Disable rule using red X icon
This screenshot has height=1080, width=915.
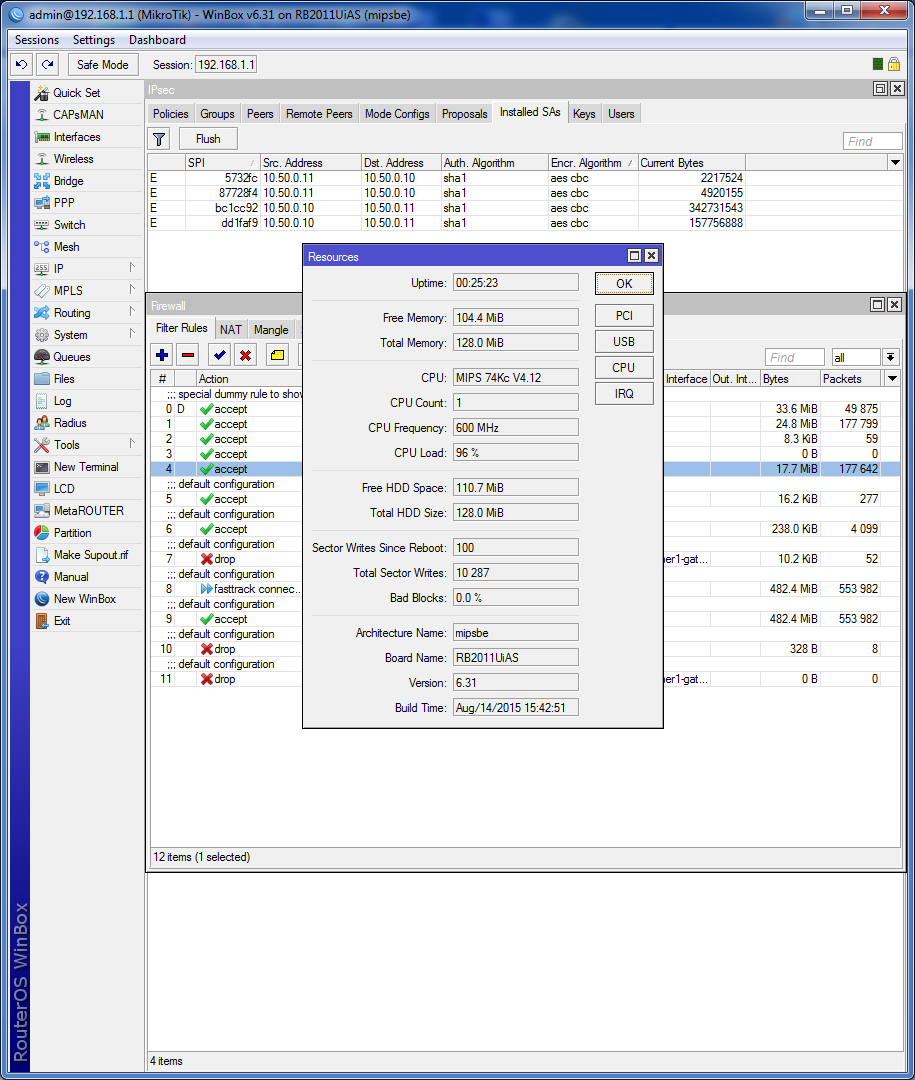pyautogui.click(x=245, y=354)
